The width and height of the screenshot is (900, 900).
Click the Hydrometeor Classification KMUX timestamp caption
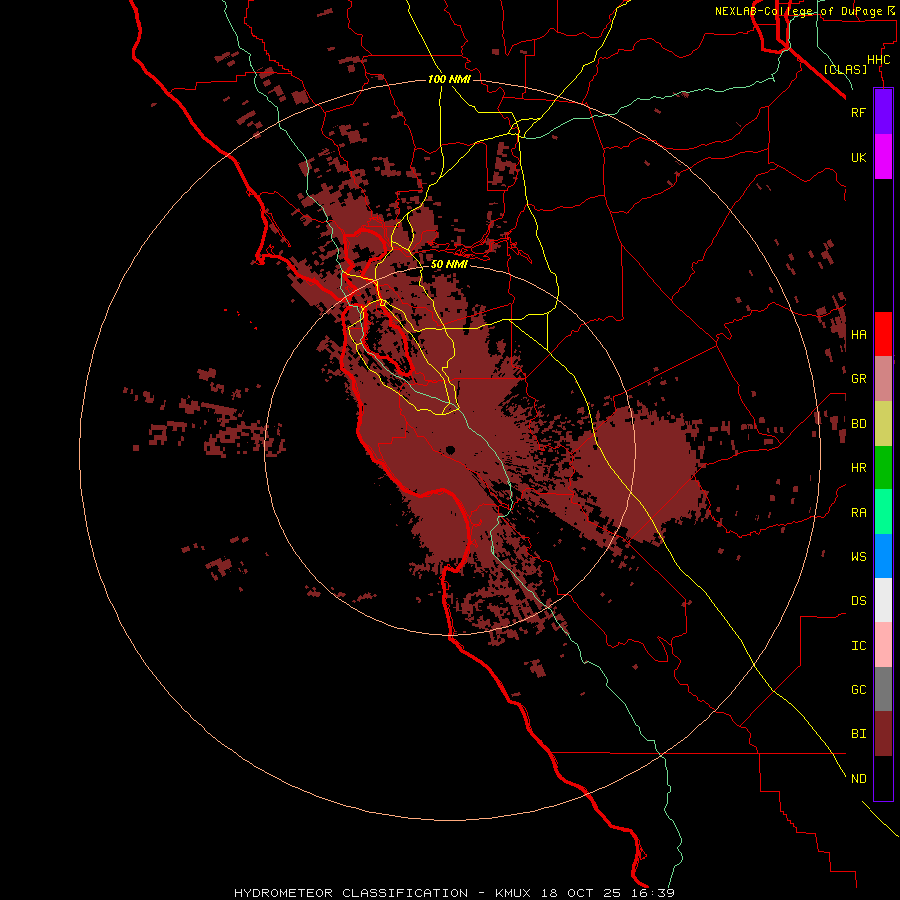[x=454, y=893]
